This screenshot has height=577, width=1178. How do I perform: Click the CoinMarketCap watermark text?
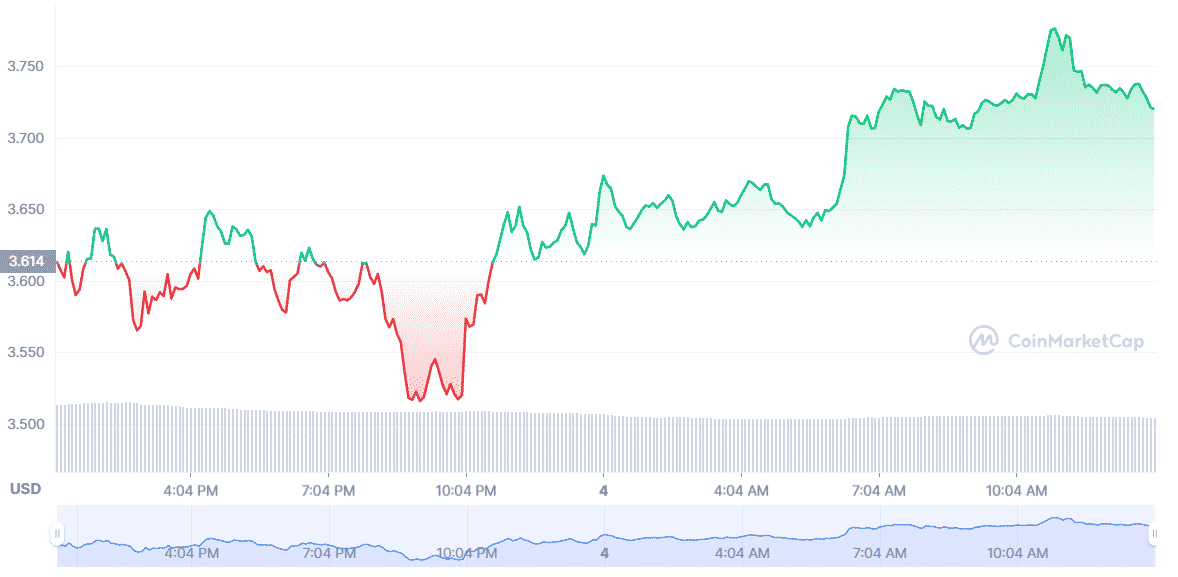pyautogui.click(x=1076, y=342)
